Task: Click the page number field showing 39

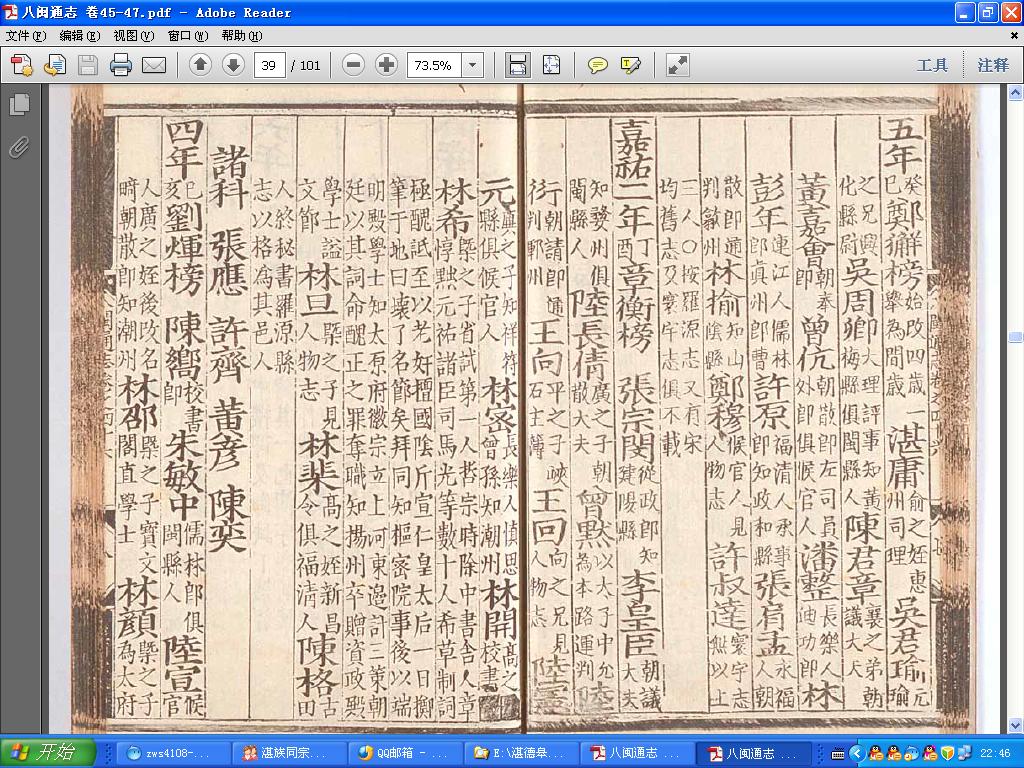Action: click(x=269, y=65)
